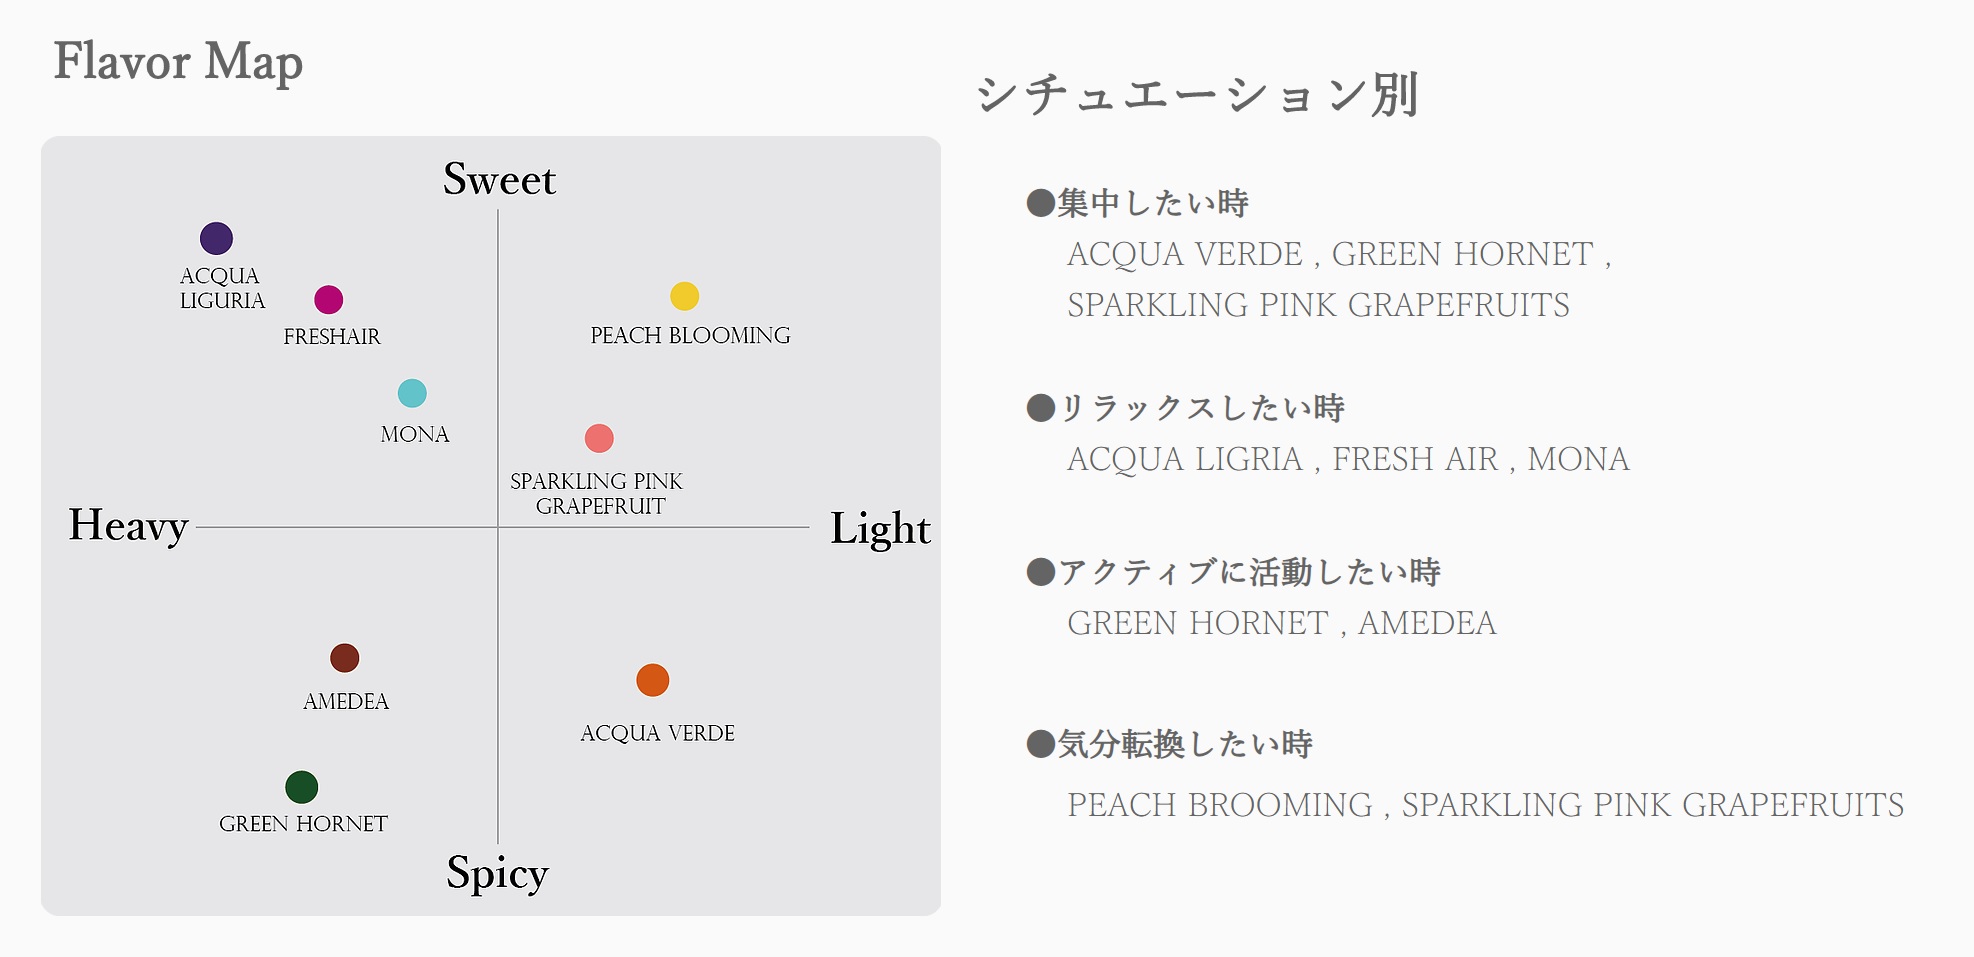Click the 気分転換したい時 bullet item
The height and width of the screenshot is (957, 1974).
point(1170,744)
